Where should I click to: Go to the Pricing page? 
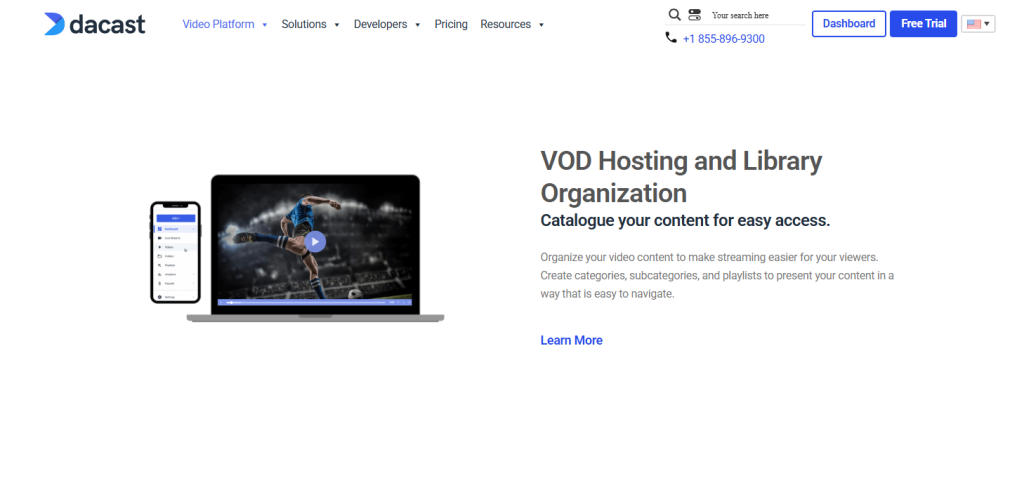pos(451,24)
